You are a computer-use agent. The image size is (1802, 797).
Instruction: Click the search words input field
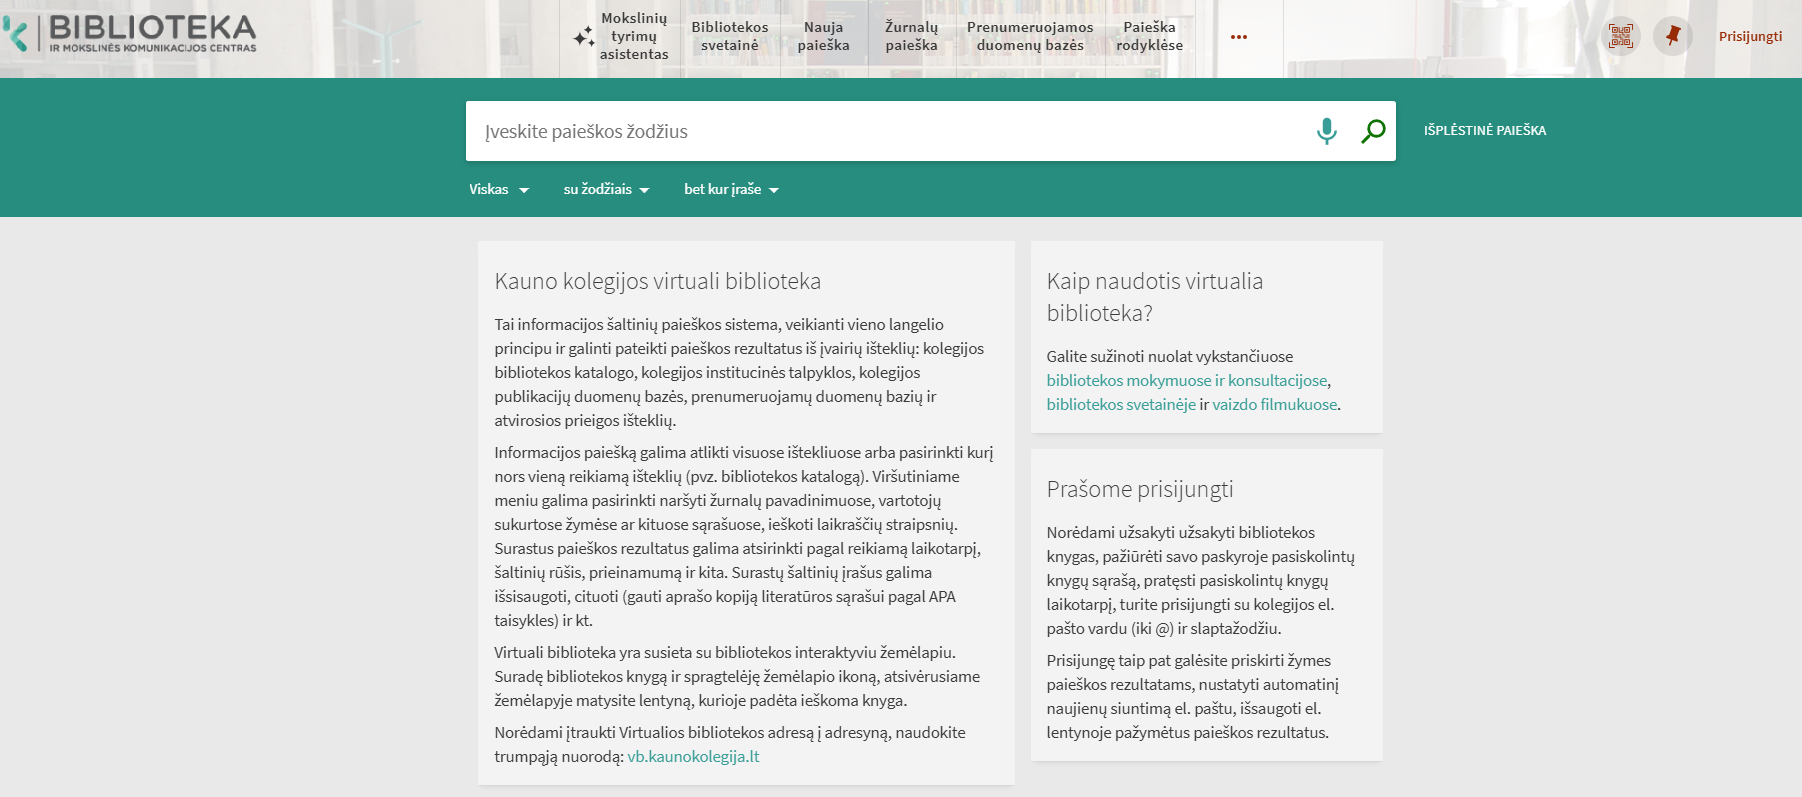pyautogui.click(x=890, y=131)
